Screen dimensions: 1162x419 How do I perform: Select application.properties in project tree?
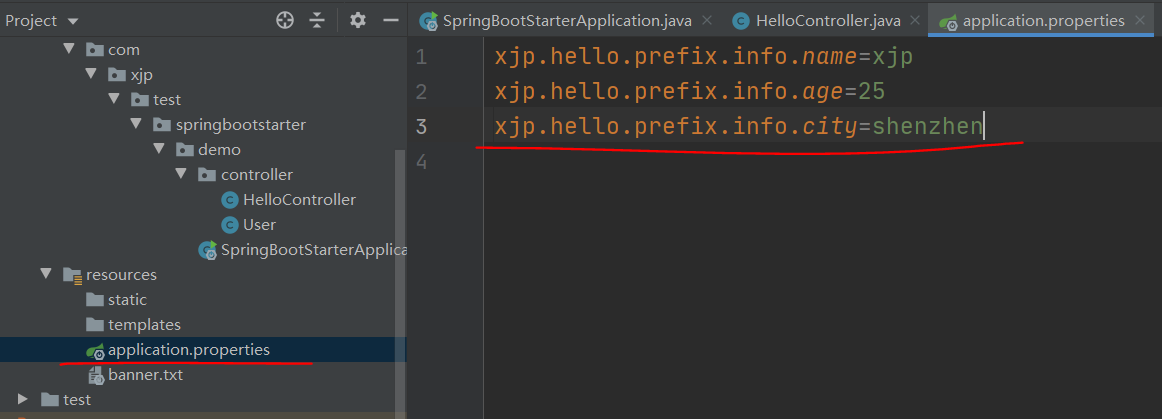pos(189,349)
